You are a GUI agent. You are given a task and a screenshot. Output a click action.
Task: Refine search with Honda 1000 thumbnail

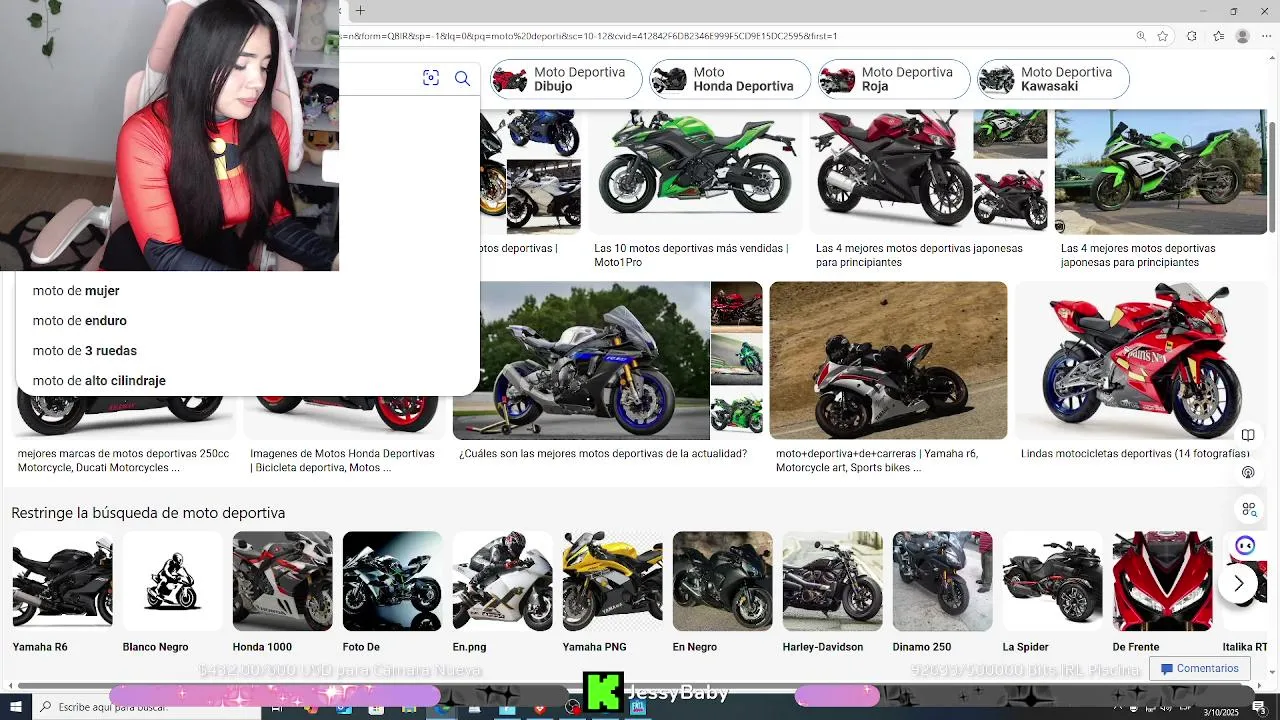(282, 581)
